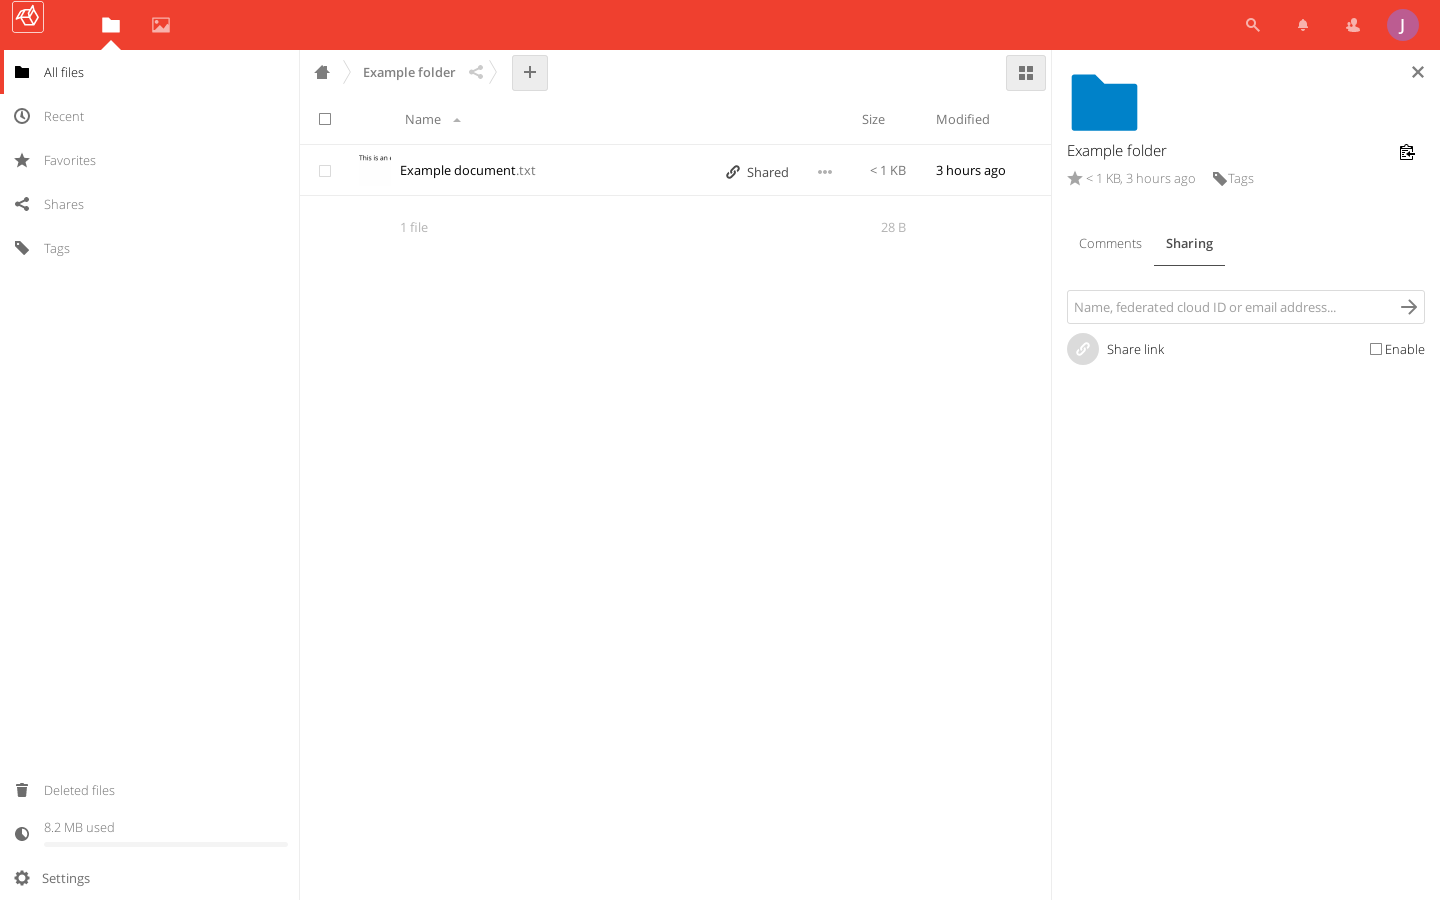The width and height of the screenshot is (1440, 900).
Task: Click Shared link on Example document row
Action: (758, 172)
